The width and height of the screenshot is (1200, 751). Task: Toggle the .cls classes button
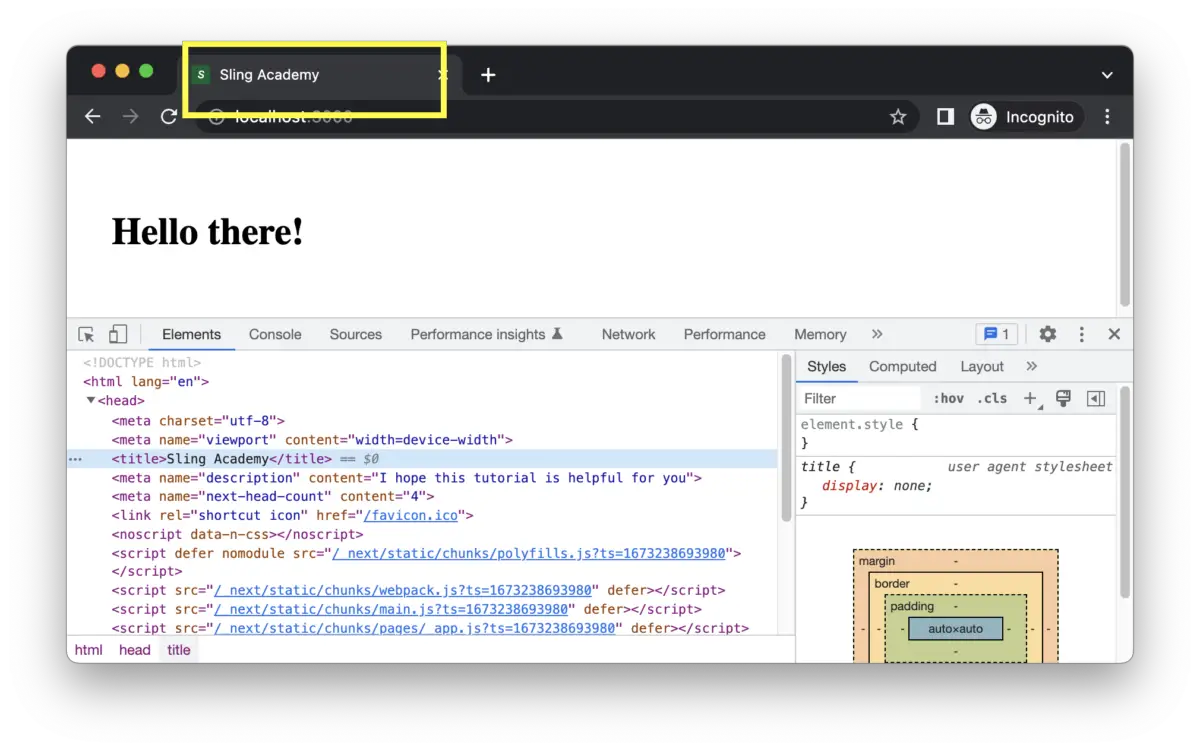click(x=992, y=398)
